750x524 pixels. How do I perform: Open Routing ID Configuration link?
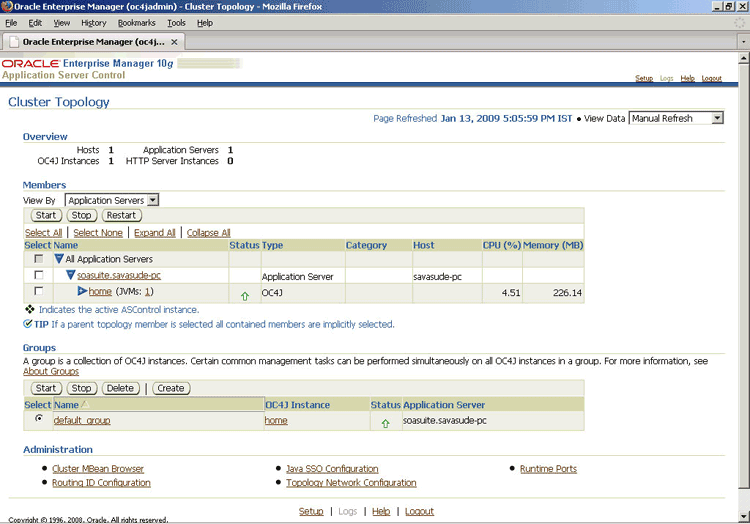[x=101, y=482]
